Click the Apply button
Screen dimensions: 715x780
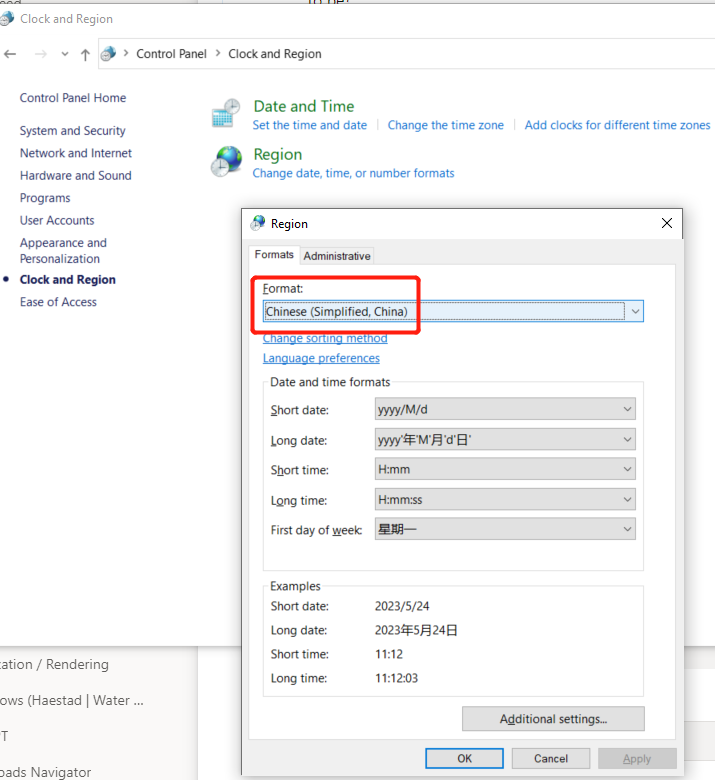click(x=637, y=758)
